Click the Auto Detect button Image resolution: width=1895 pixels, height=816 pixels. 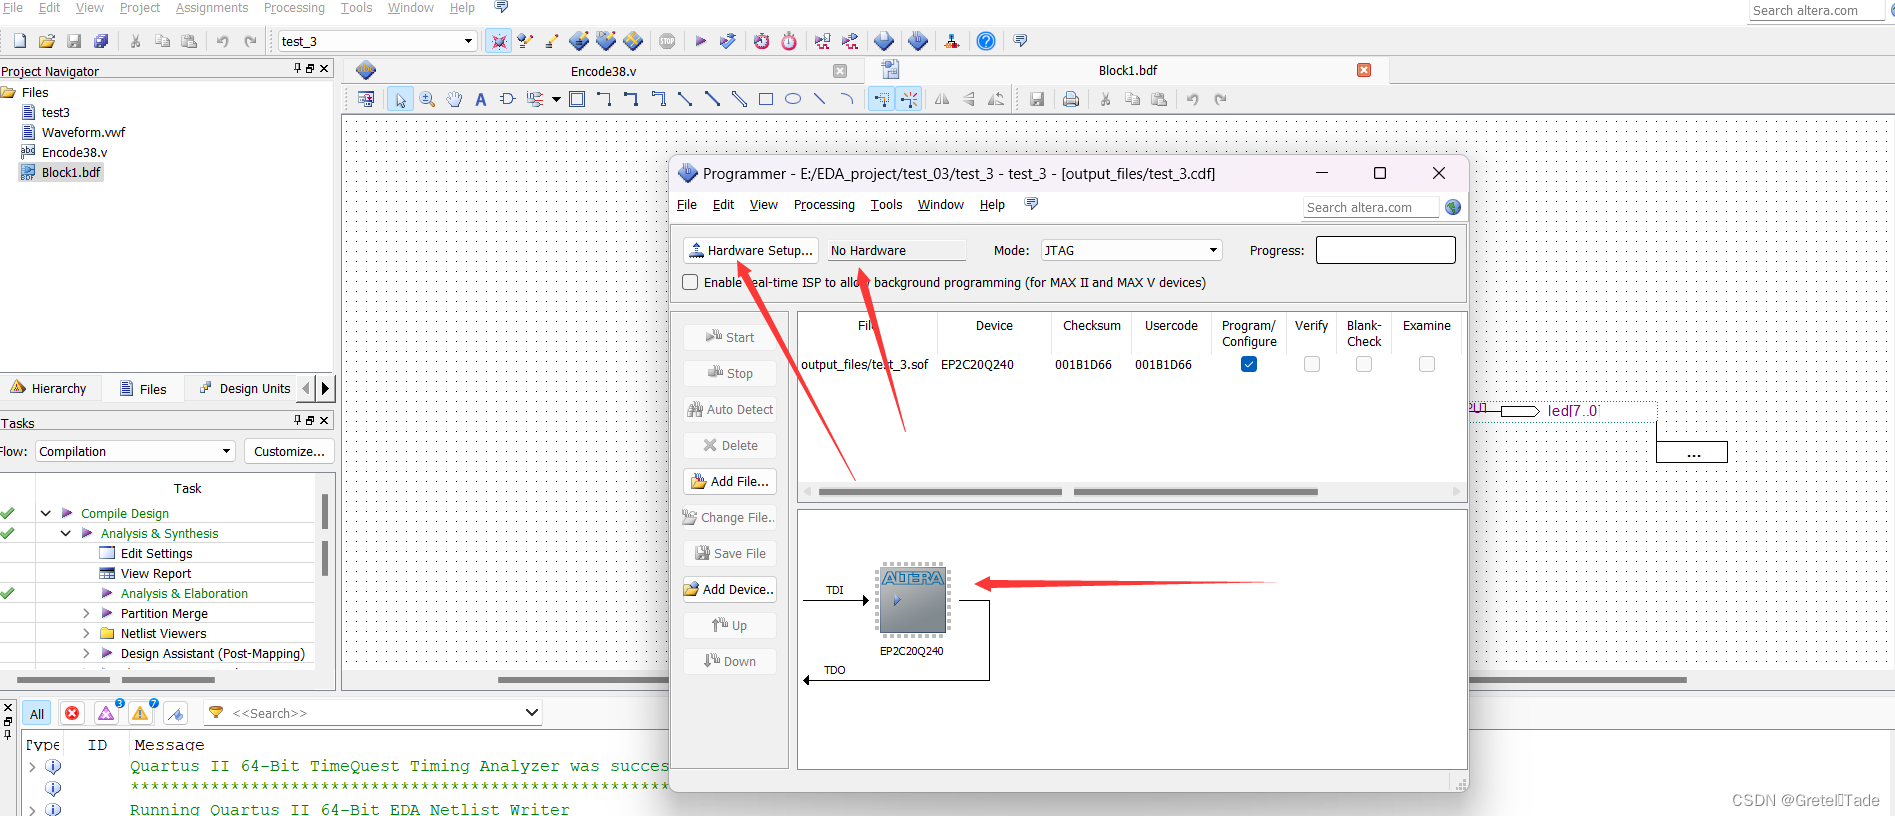click(730, 409)
